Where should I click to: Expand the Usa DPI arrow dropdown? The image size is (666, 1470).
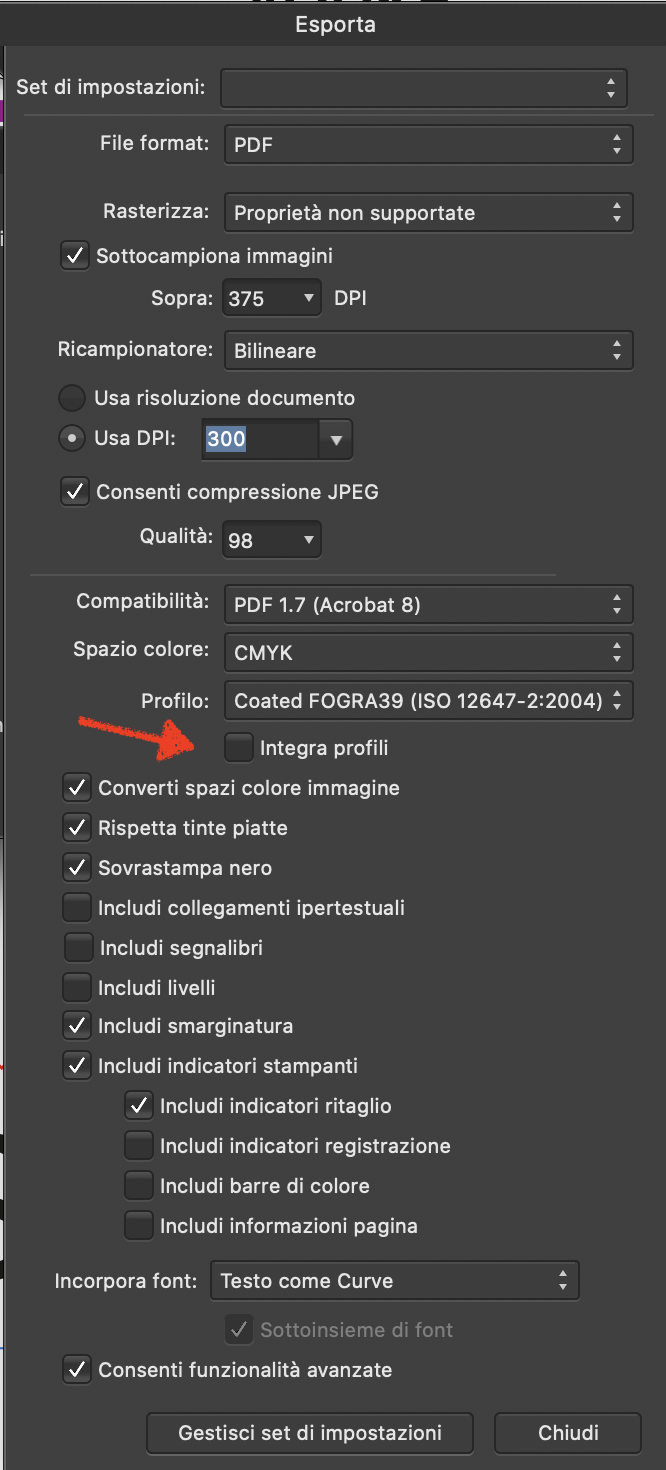(336, 439)
